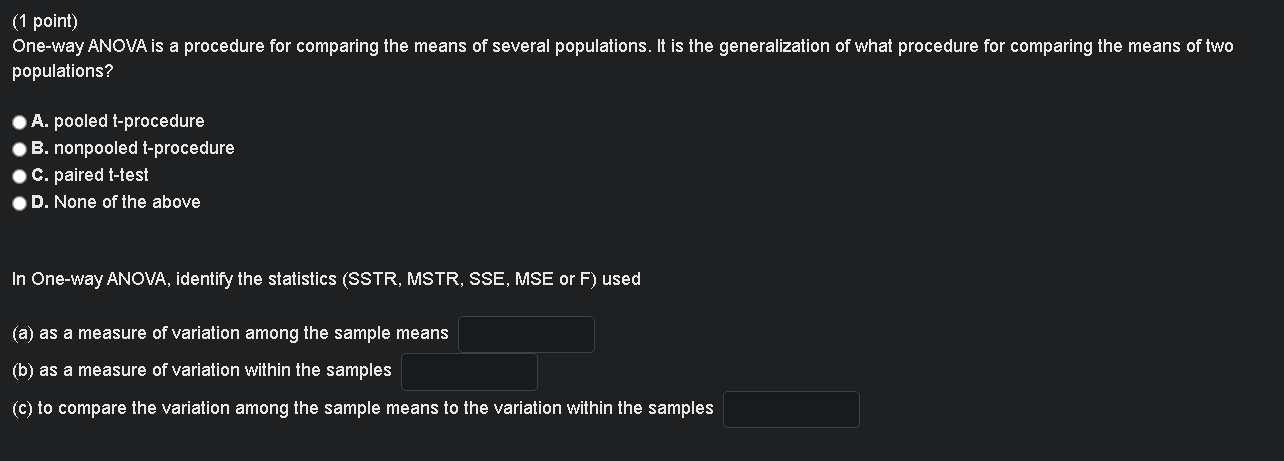This screenshot has width=1284, height=461.
Task: Click the 'paired t-test' answer label
Action: click(x=101, y=175)
